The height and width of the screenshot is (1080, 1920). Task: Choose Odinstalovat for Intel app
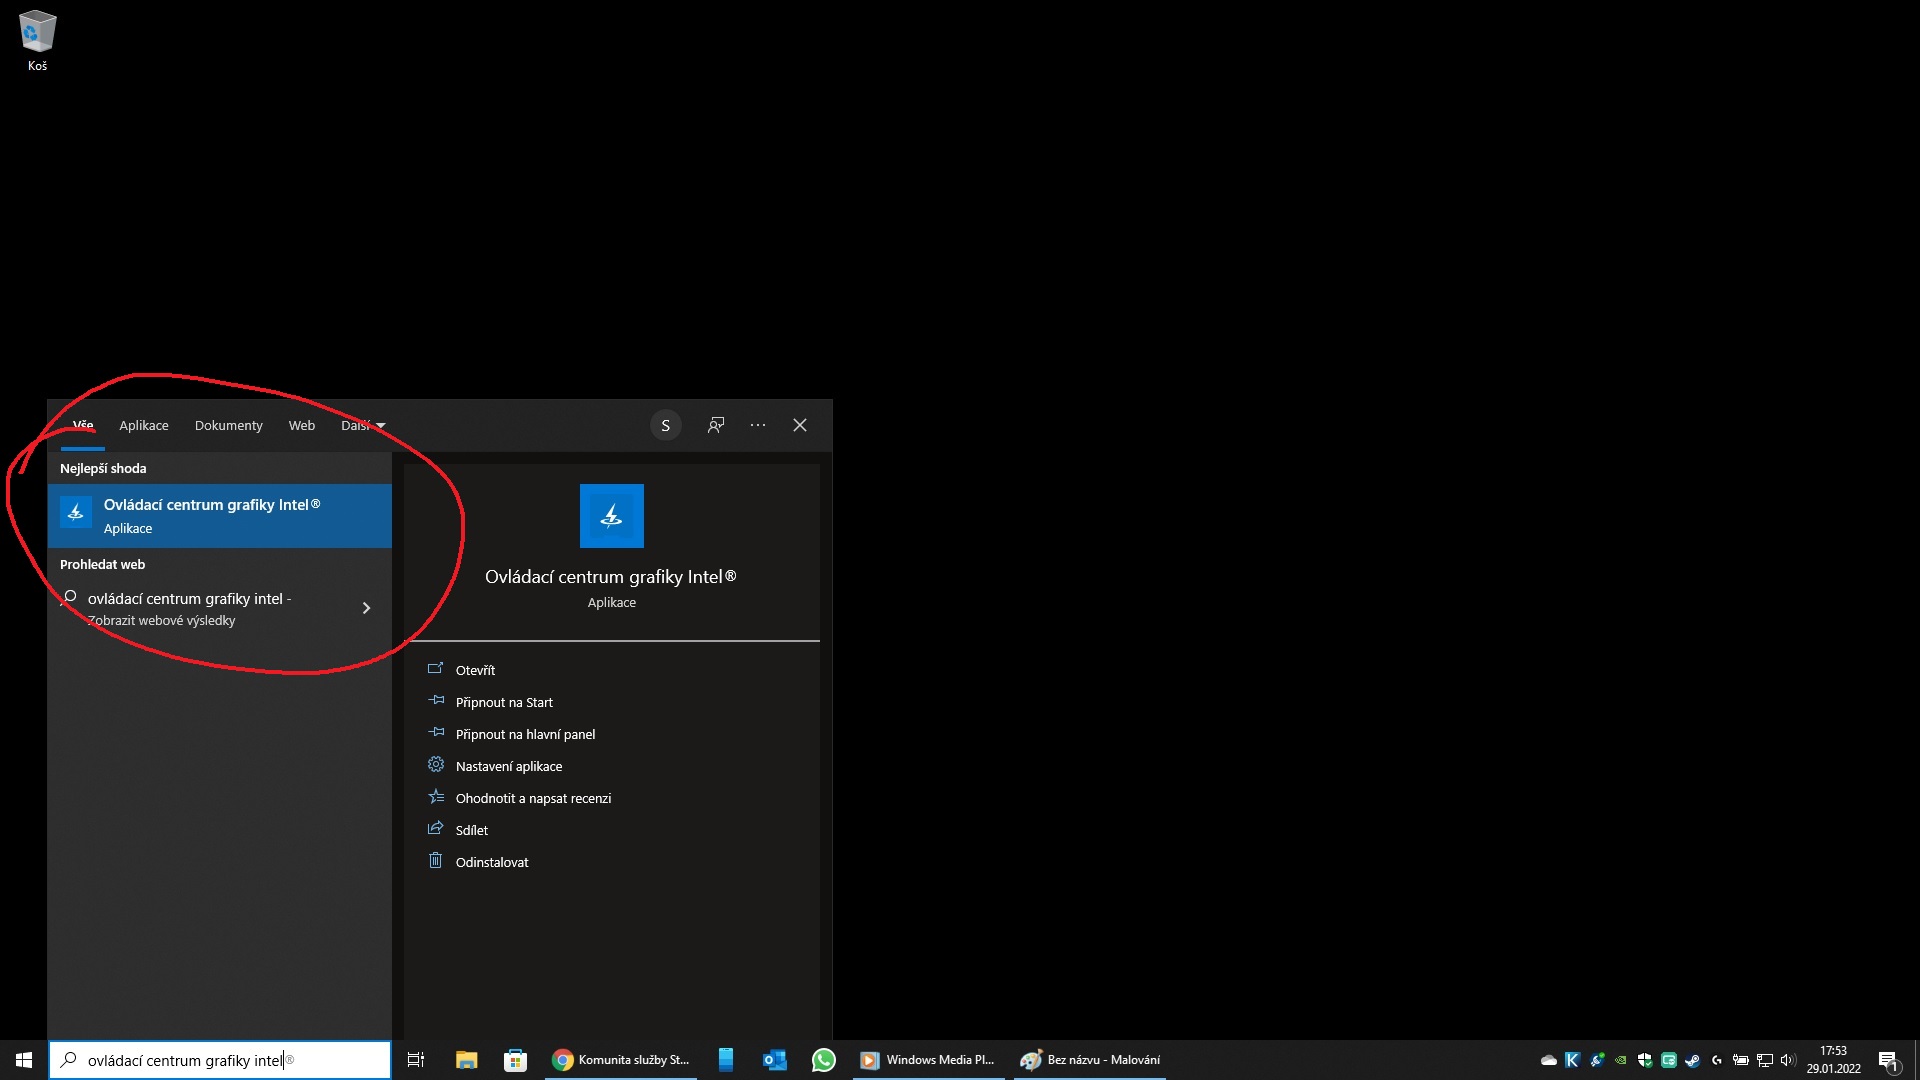pos(491,862)
